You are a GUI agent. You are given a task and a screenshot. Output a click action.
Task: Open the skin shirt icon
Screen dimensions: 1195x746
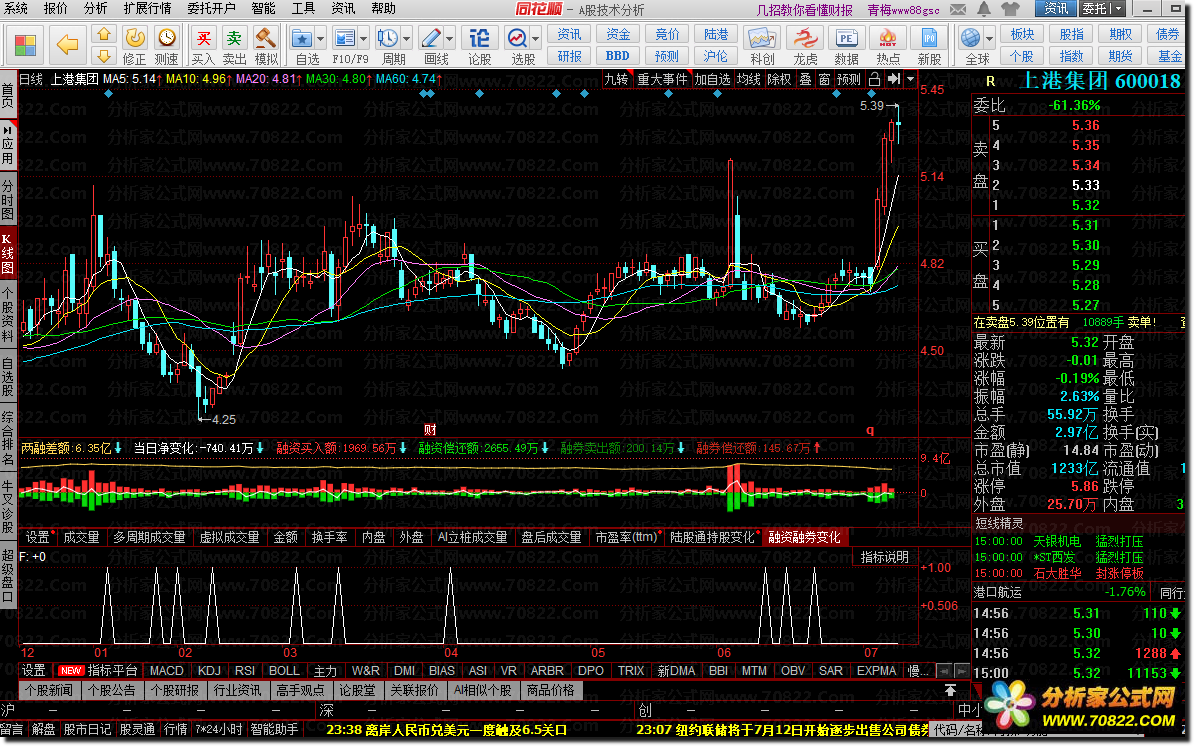[x=1011, y=9]
